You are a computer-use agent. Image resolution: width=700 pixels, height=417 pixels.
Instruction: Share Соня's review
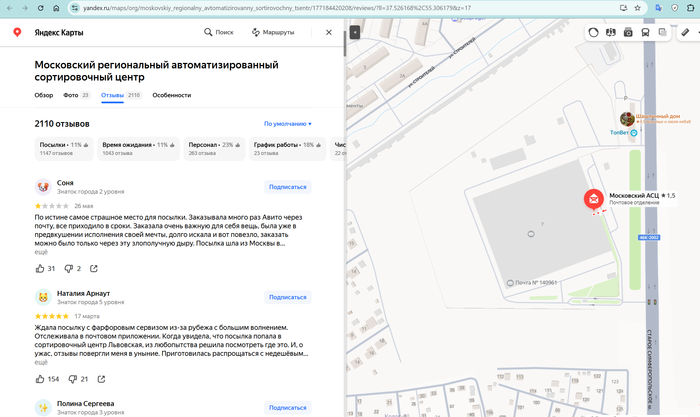(94, 268)
